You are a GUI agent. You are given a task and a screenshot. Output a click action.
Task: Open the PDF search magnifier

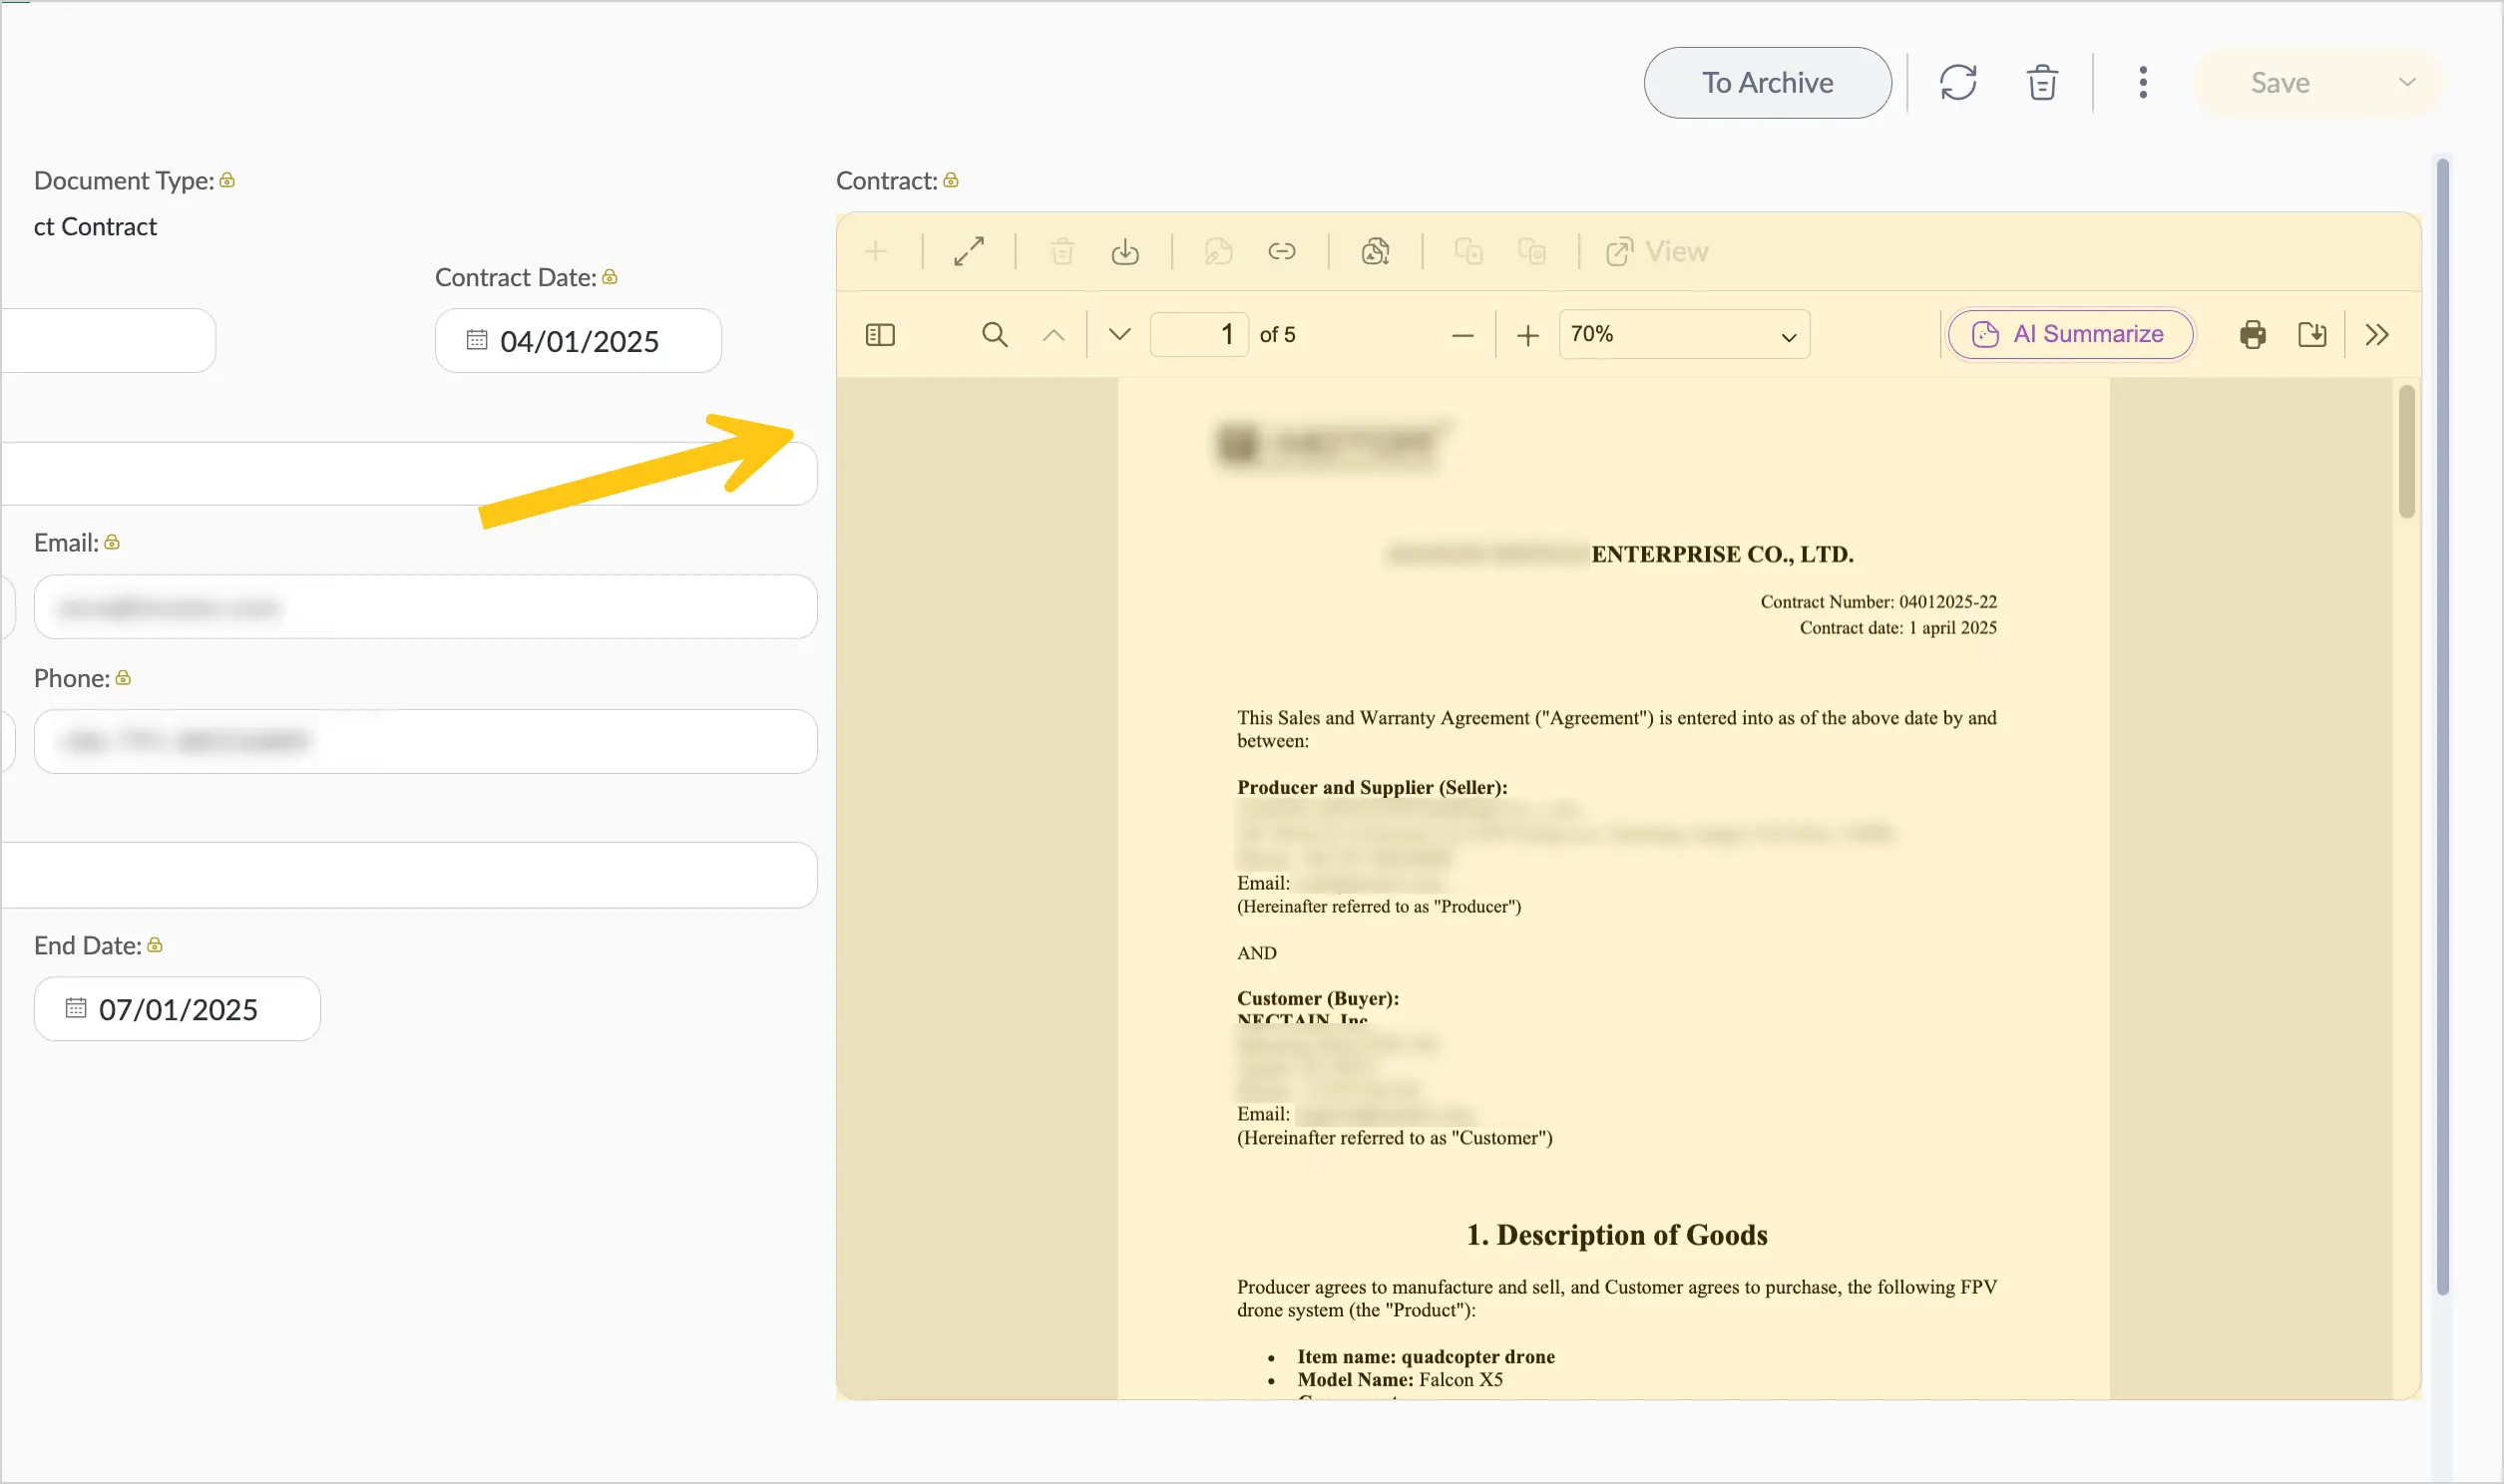995,334
